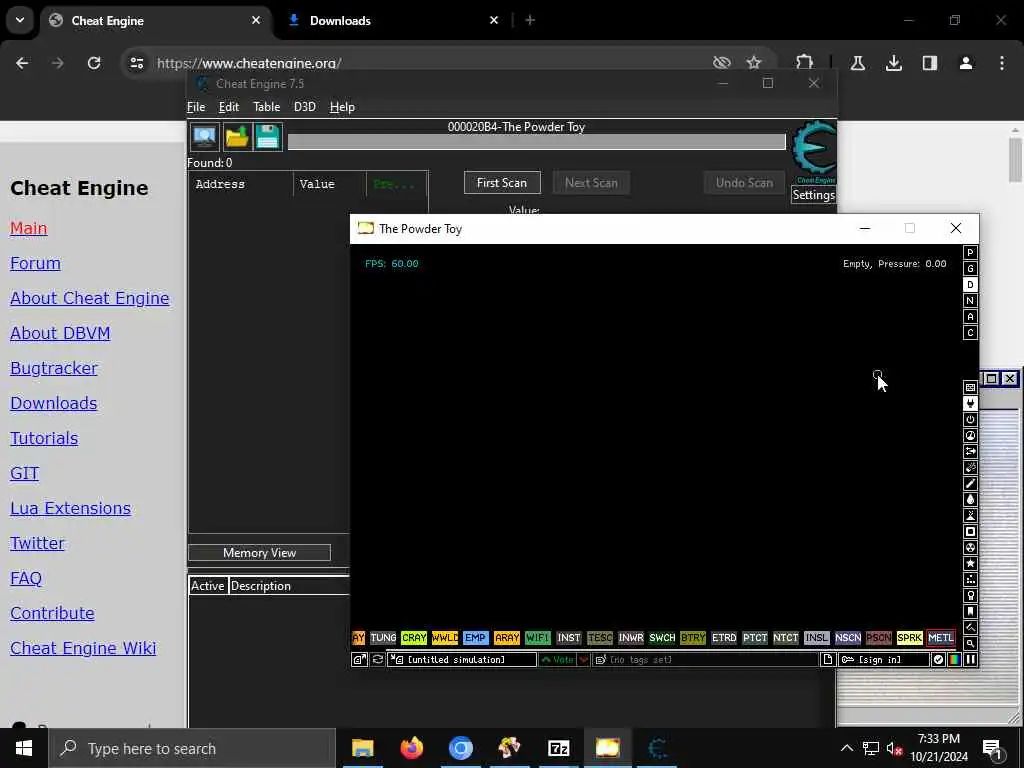The width and height of the screenshot is (1024, 768).
Task: Toggle G gravity field quick option
Action: 970,268
